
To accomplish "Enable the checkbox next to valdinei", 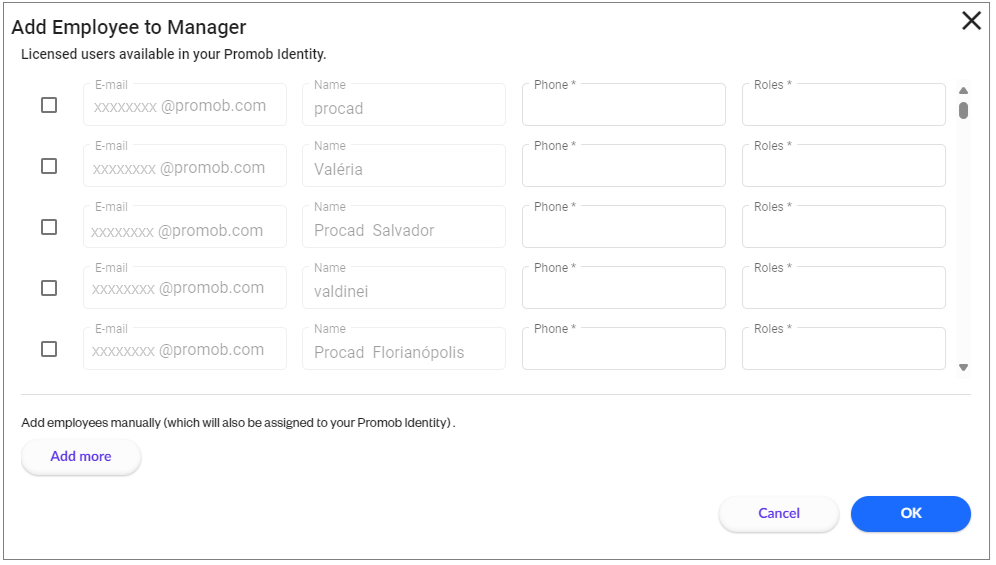I will (x=49, y=288).
